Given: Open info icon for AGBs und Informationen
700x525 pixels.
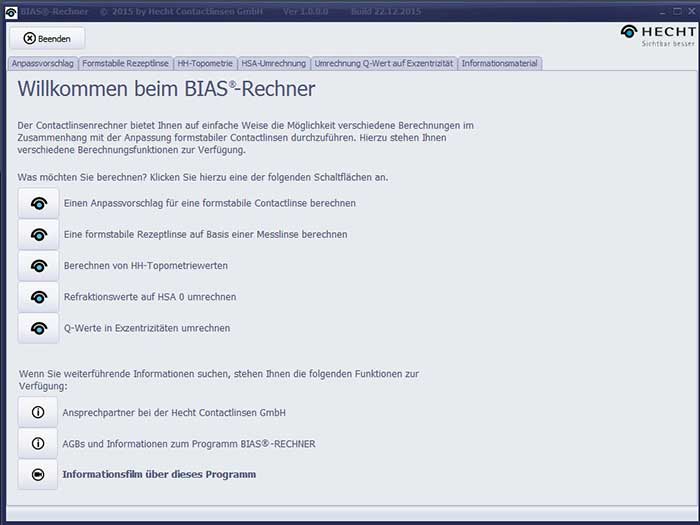Looking at the screenshot, I should [38, 443].
